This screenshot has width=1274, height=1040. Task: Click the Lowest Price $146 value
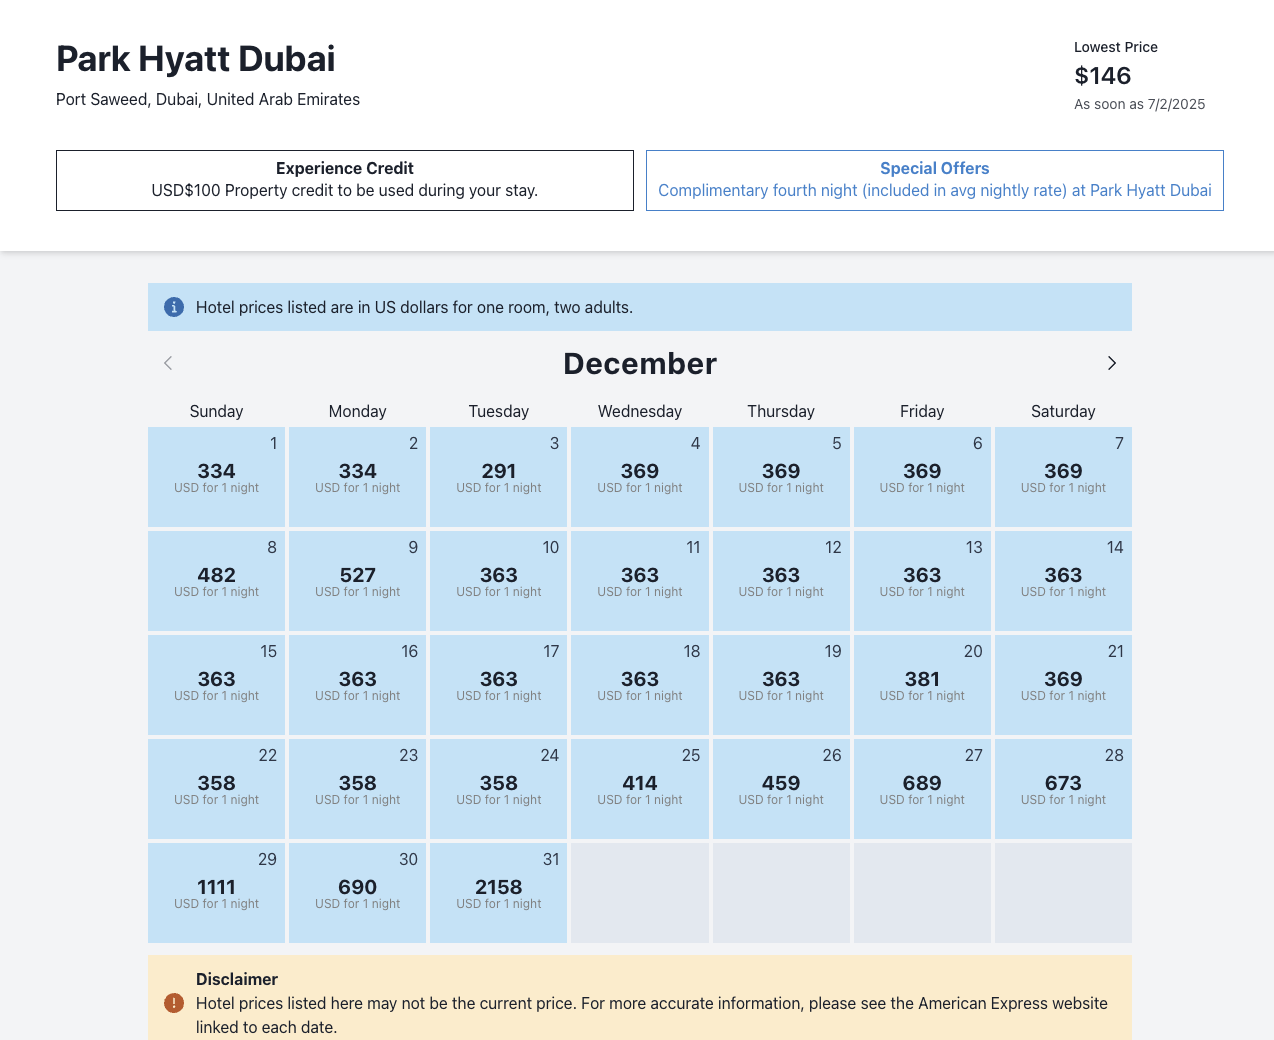1102,75
